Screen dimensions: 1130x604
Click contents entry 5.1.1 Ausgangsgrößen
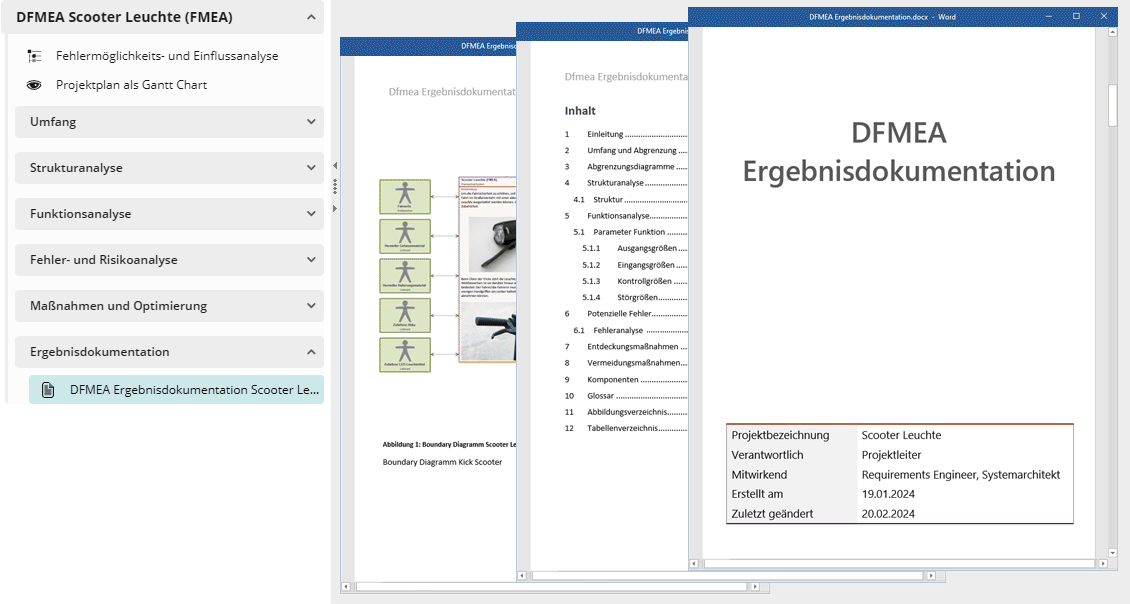[x=635, y=248]
